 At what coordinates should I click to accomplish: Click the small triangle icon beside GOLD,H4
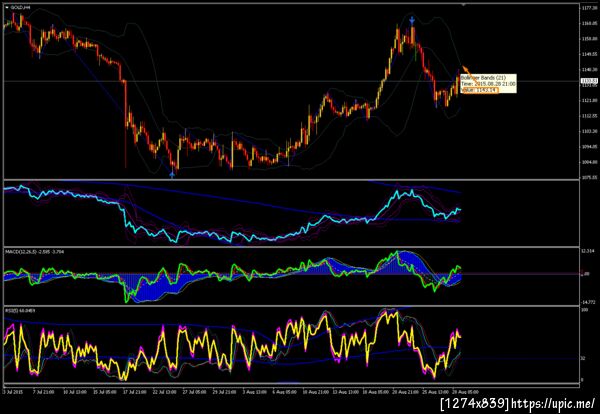pos(7,7)
